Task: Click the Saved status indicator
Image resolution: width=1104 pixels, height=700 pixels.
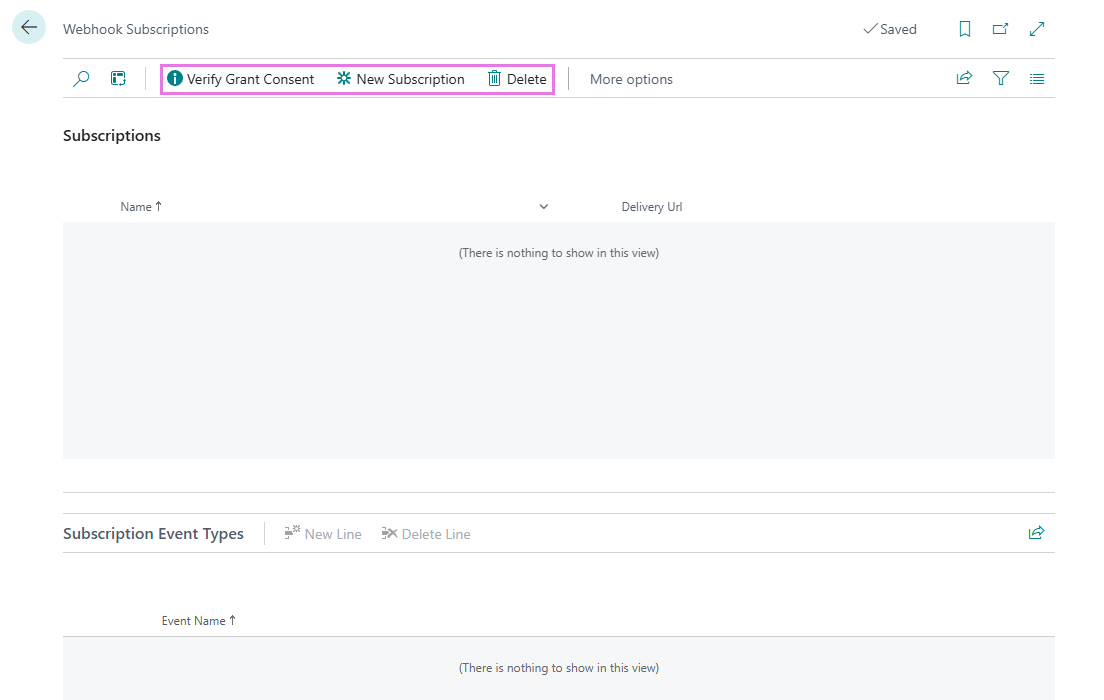Action: tap(890, 29)
